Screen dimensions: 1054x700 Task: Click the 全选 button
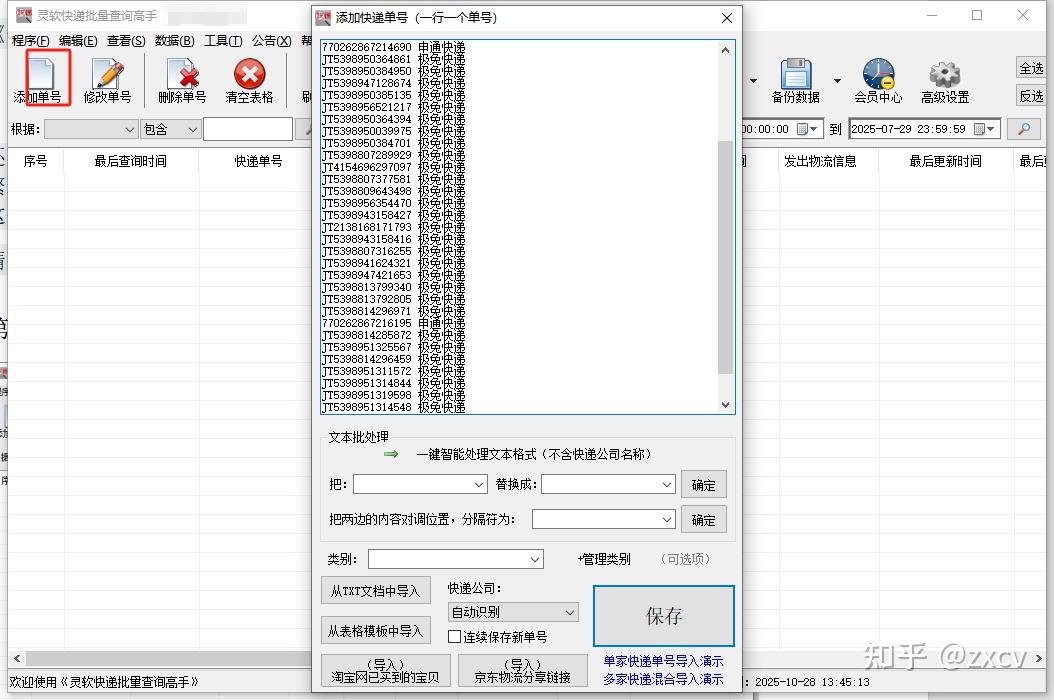(x=1031, y=68)
